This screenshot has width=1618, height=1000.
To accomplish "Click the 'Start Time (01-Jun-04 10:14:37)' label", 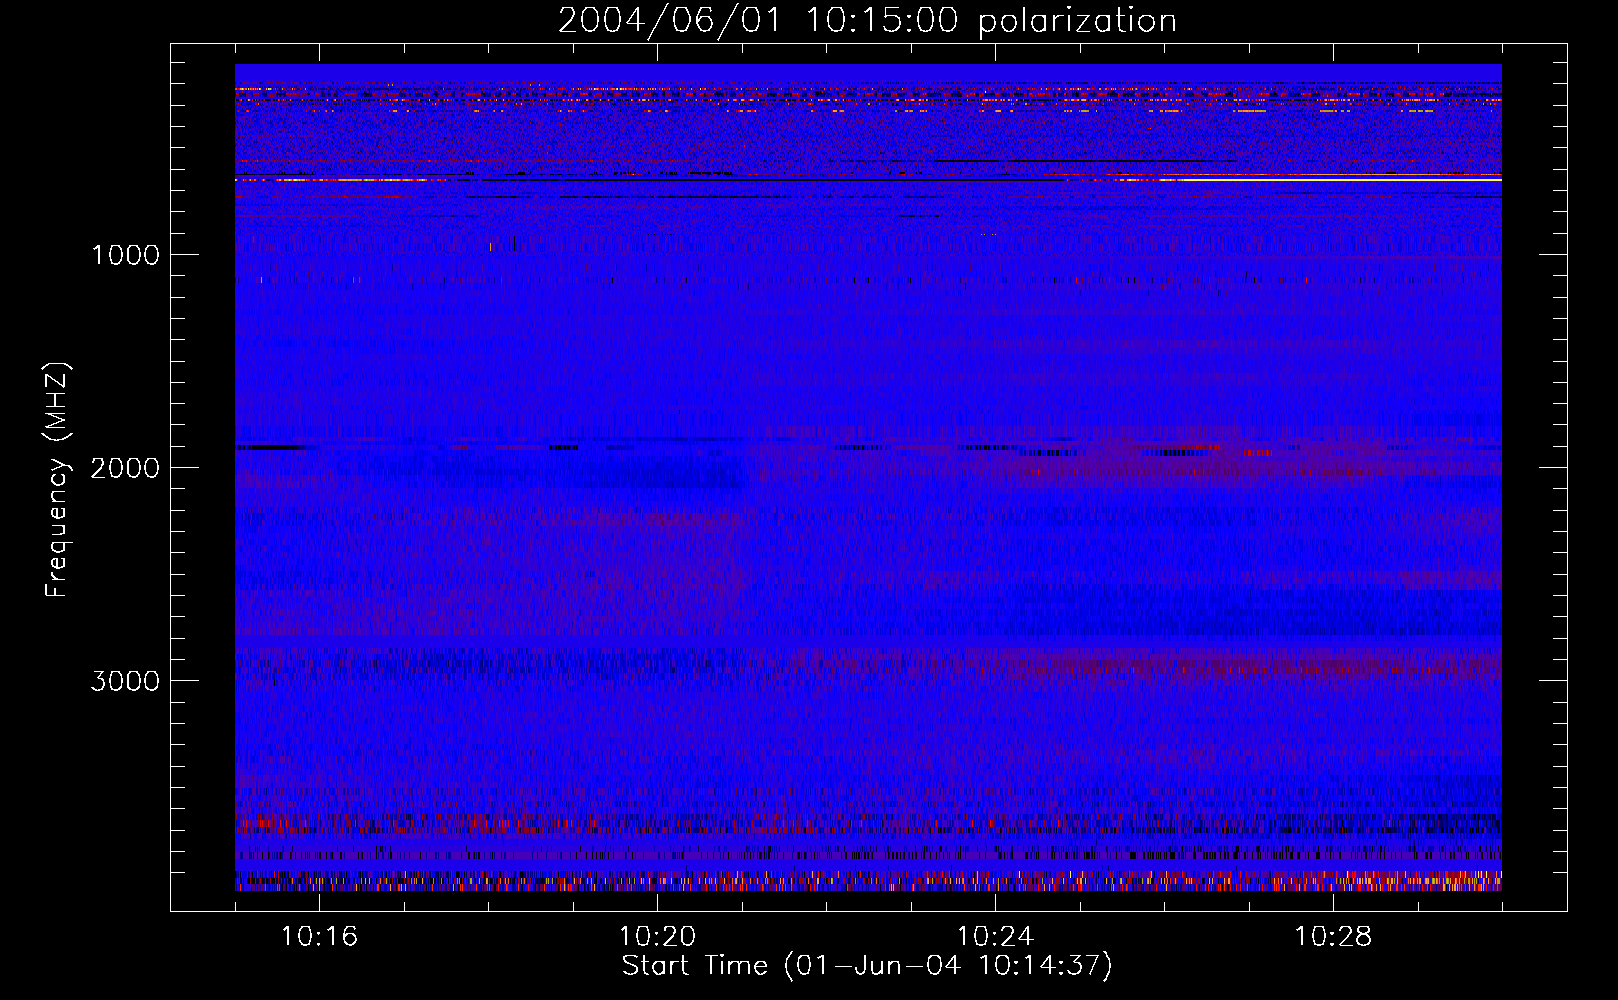I will pos(867,966).
